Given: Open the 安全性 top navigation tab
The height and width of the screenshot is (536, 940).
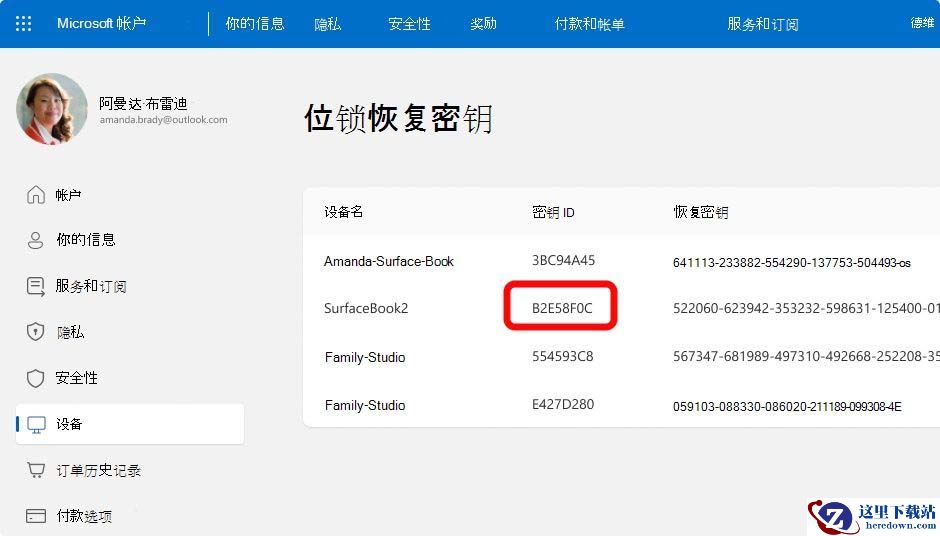Looking at the screenshot, I should 409,24.
